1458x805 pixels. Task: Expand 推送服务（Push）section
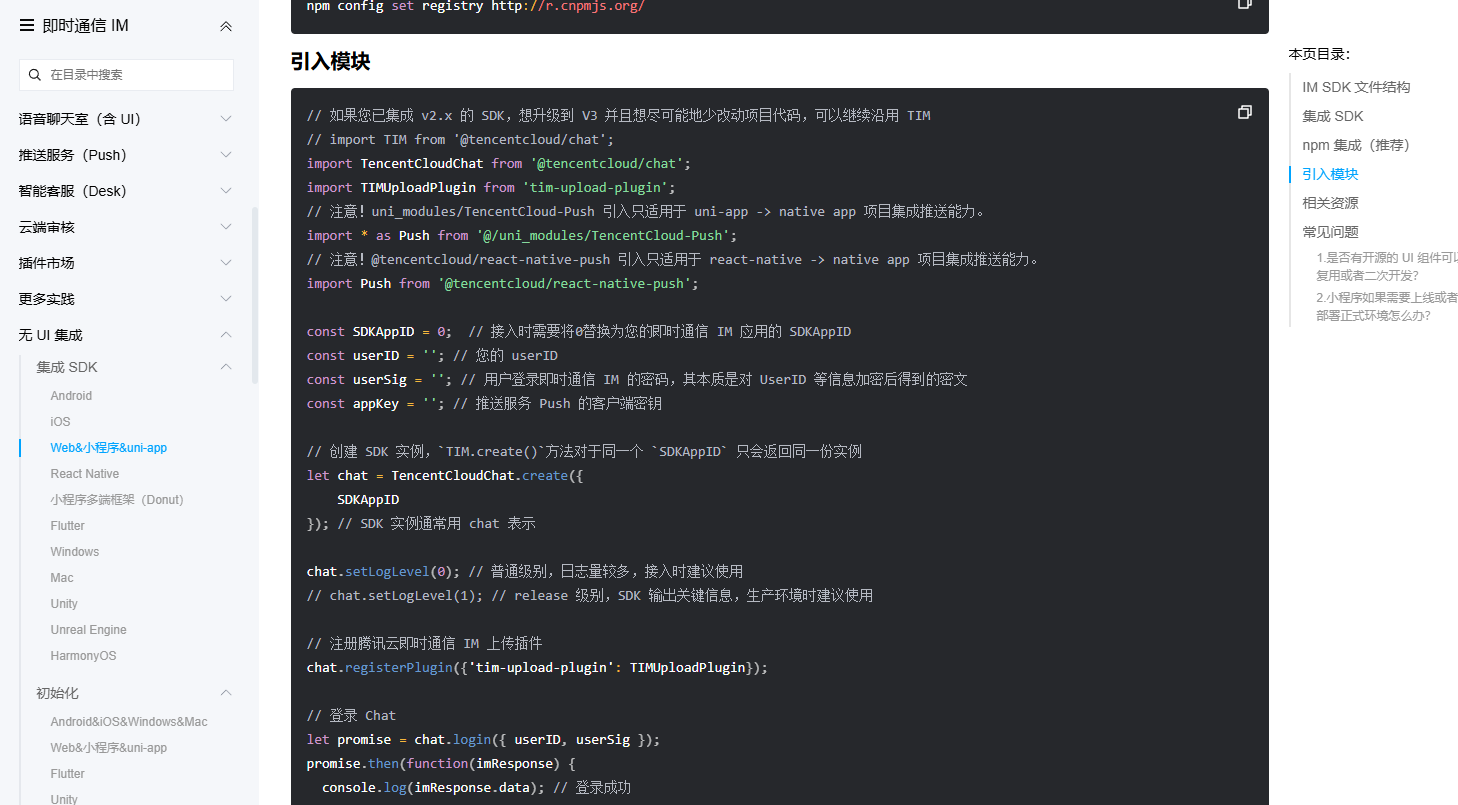pyautogui.click(x=126, y=155)
